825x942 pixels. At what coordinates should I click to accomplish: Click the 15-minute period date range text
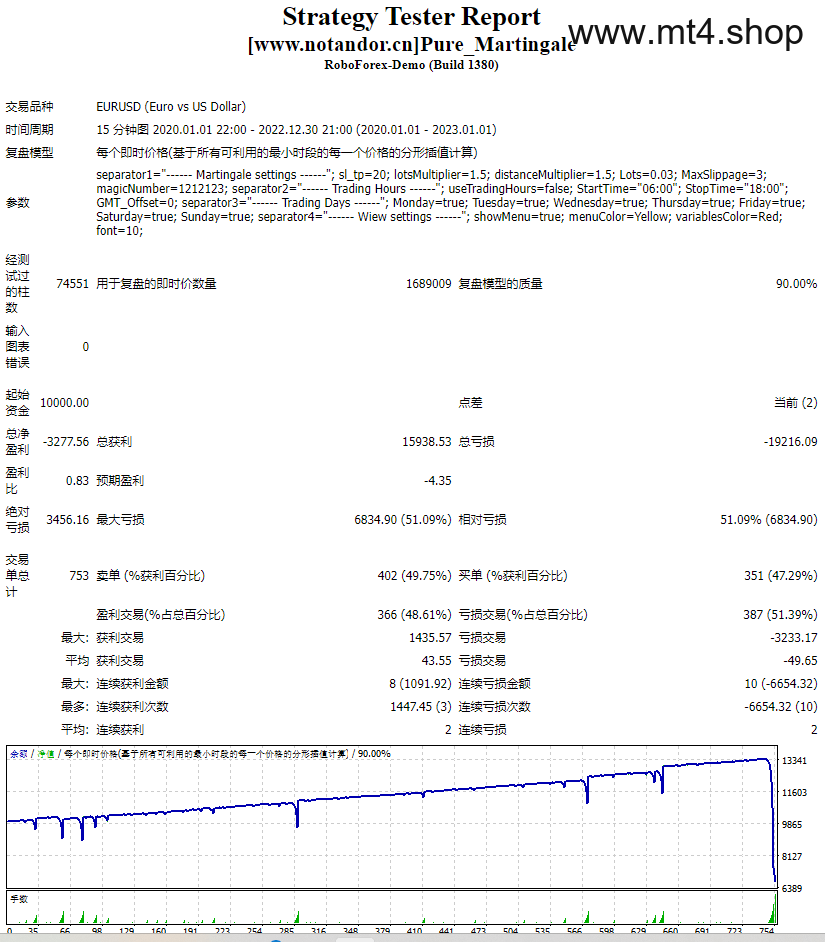click(x=296, y=130)
